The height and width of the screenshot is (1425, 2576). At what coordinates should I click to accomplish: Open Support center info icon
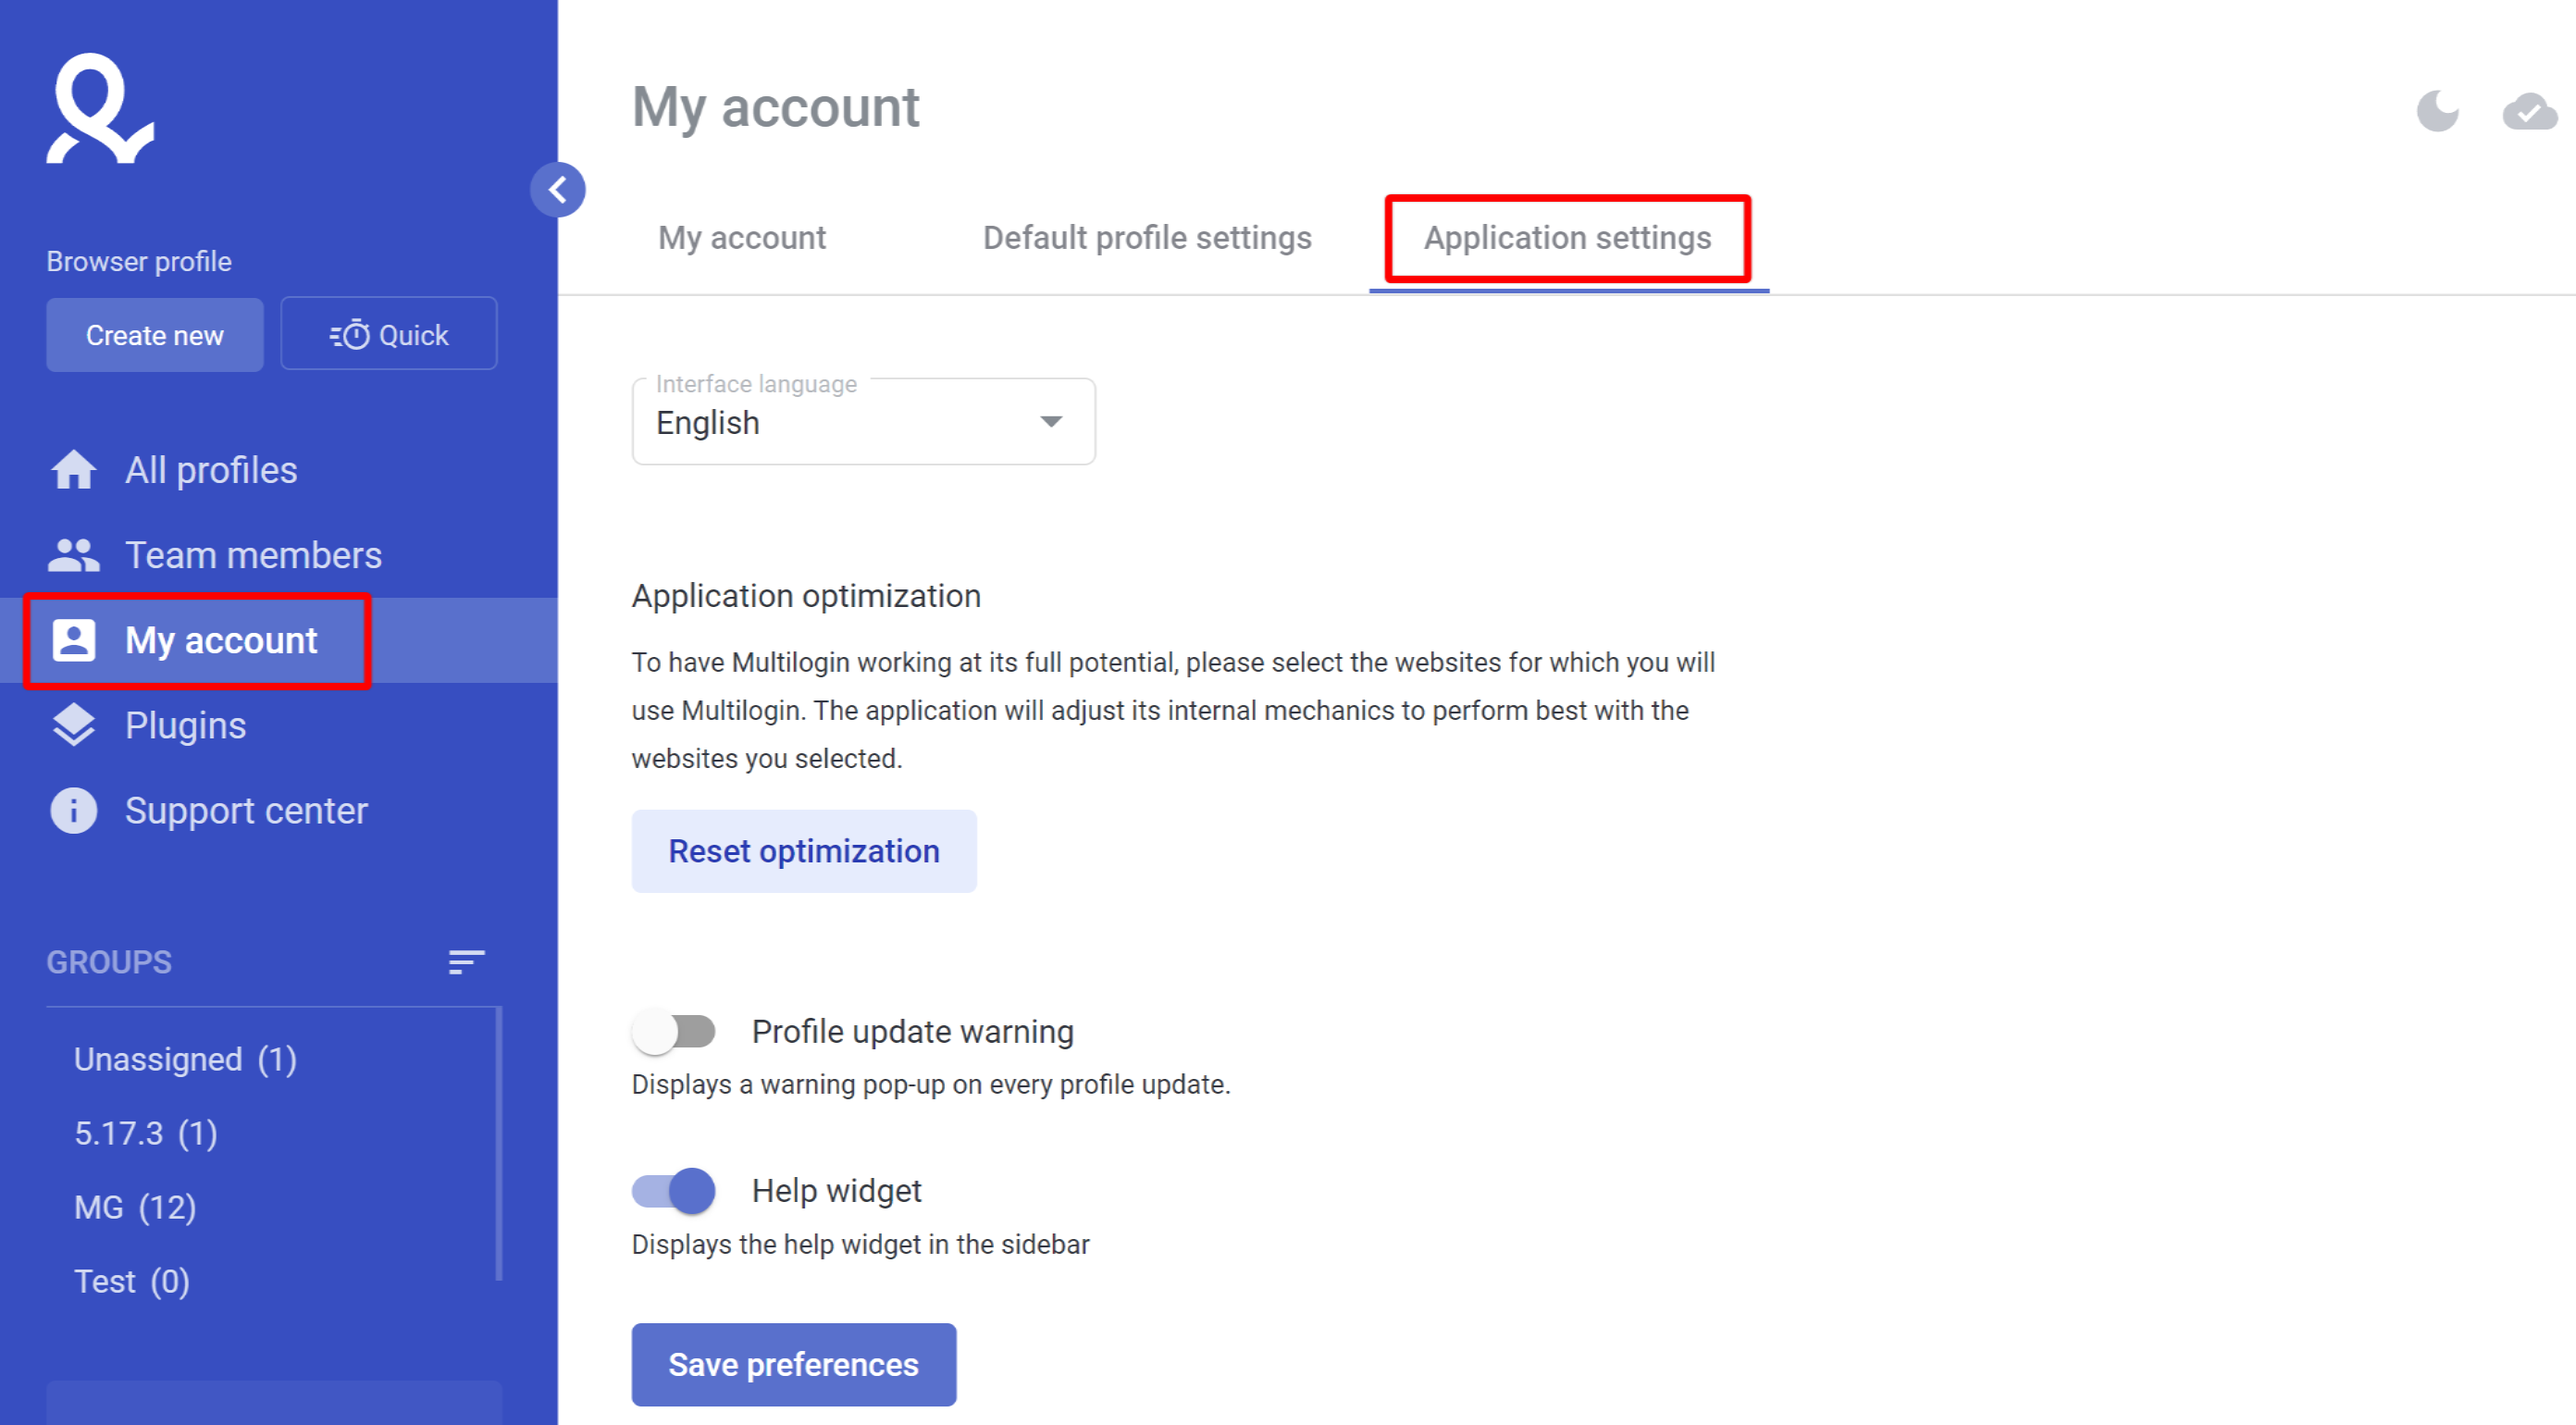pos(74,810)
